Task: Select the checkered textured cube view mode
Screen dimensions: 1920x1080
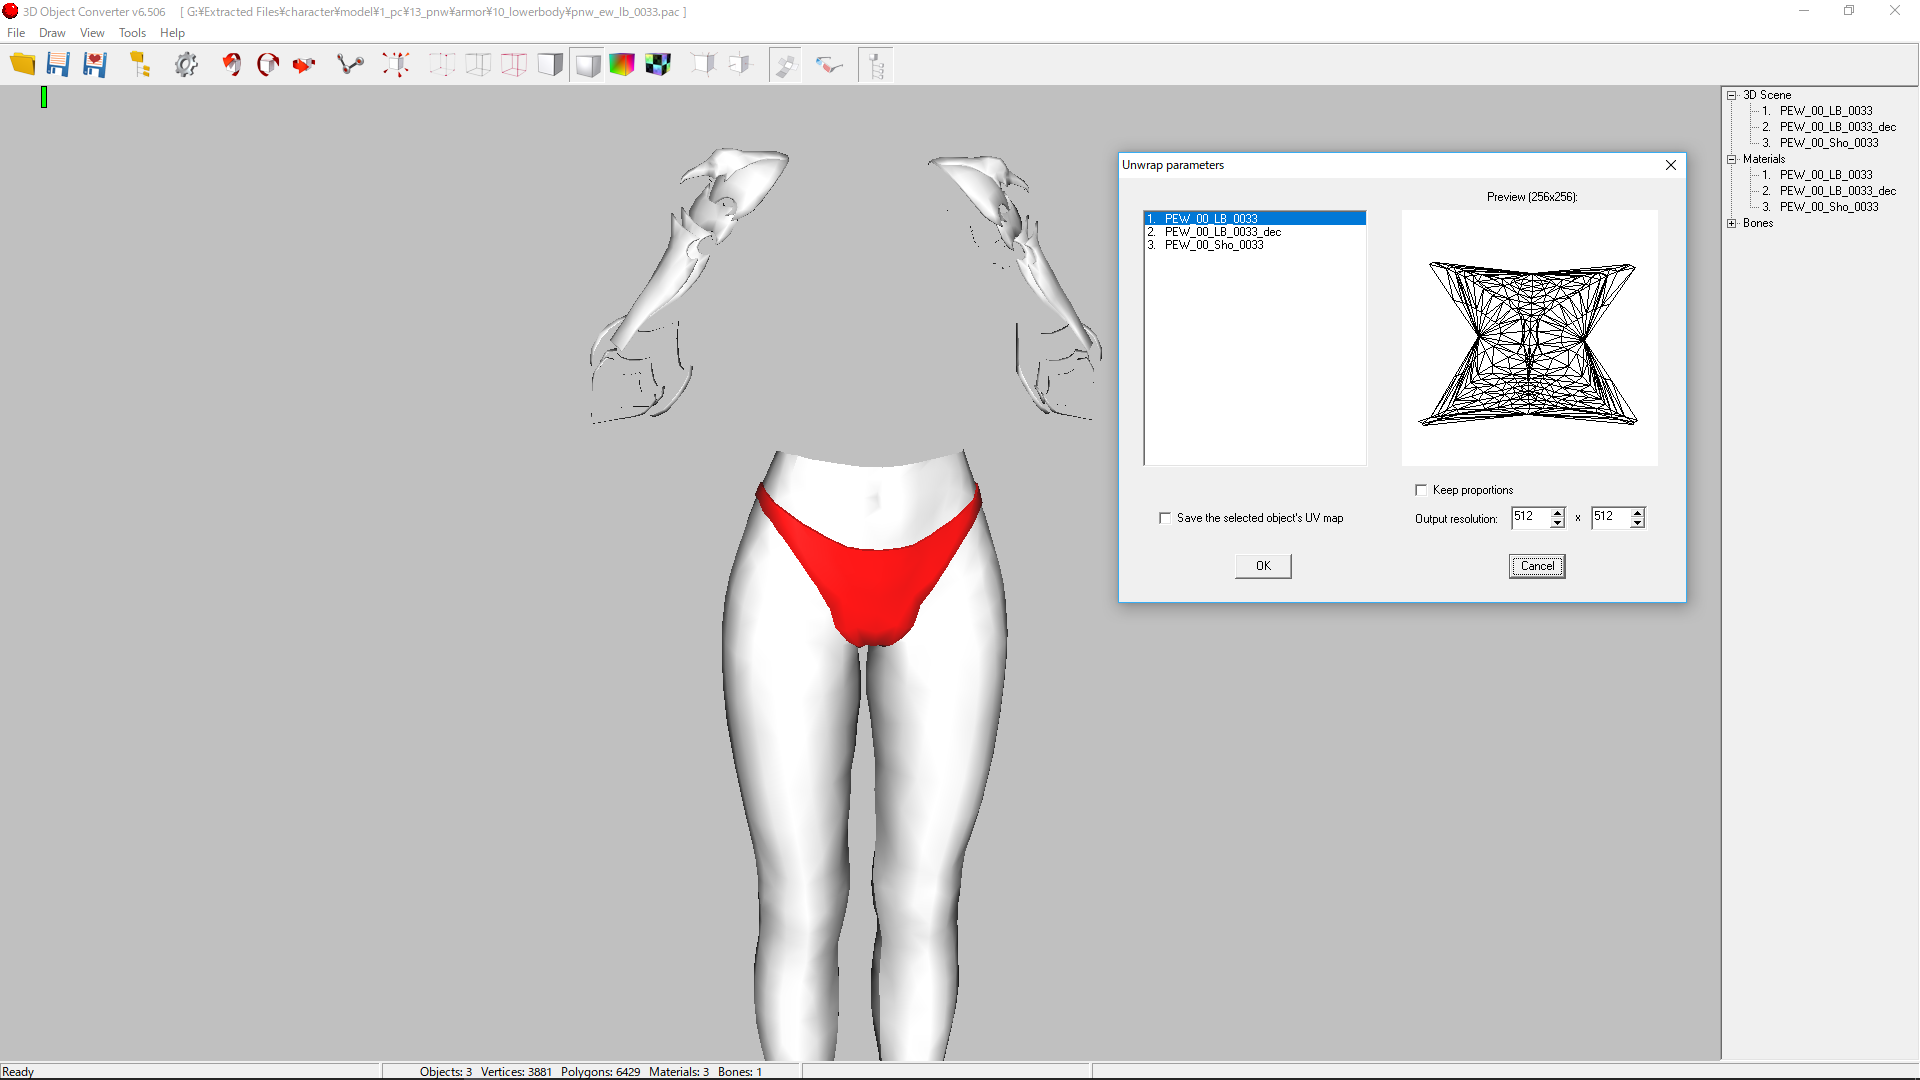Action: (x=658, y=65)
